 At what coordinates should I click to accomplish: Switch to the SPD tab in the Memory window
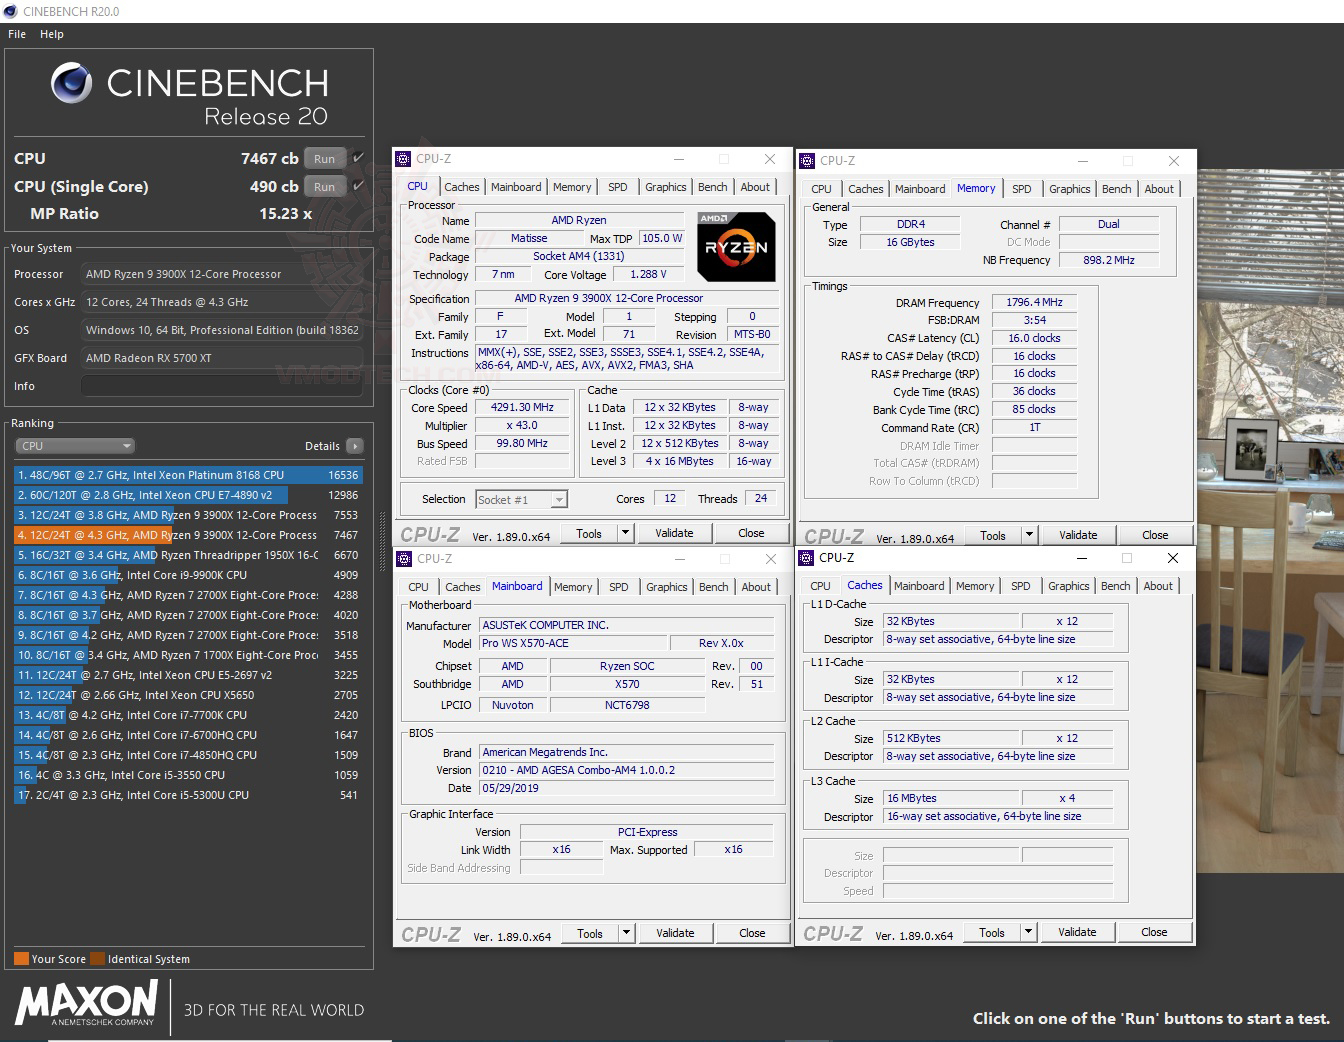point(1022,188)
